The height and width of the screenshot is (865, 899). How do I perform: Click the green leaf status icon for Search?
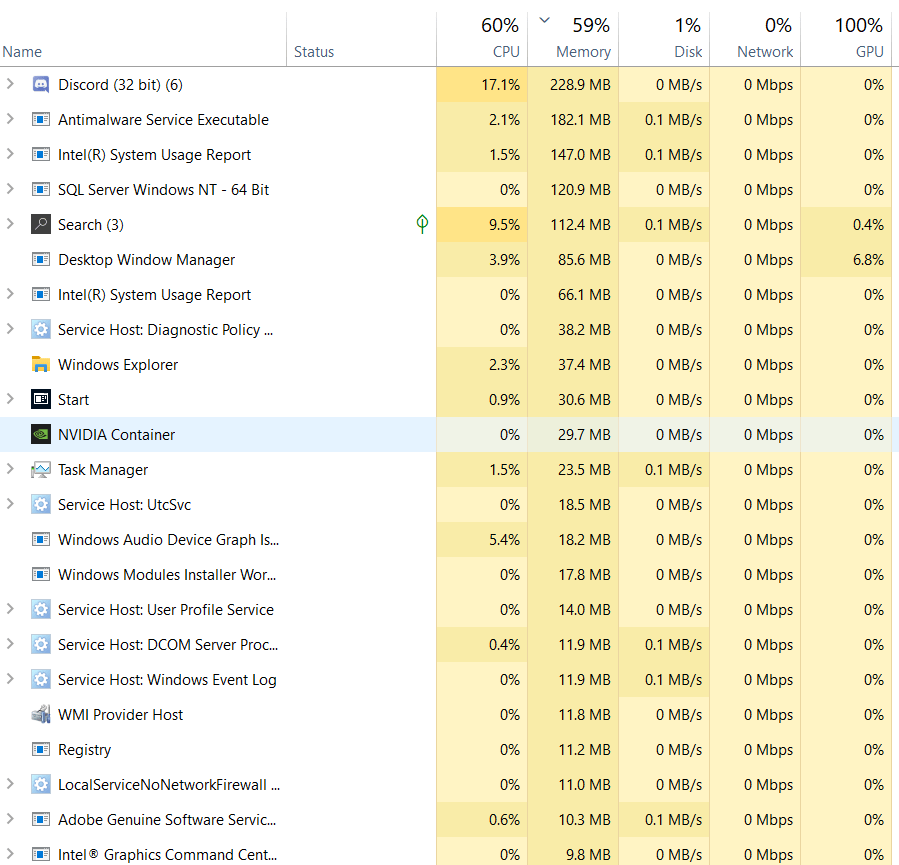tap(422, 224)
